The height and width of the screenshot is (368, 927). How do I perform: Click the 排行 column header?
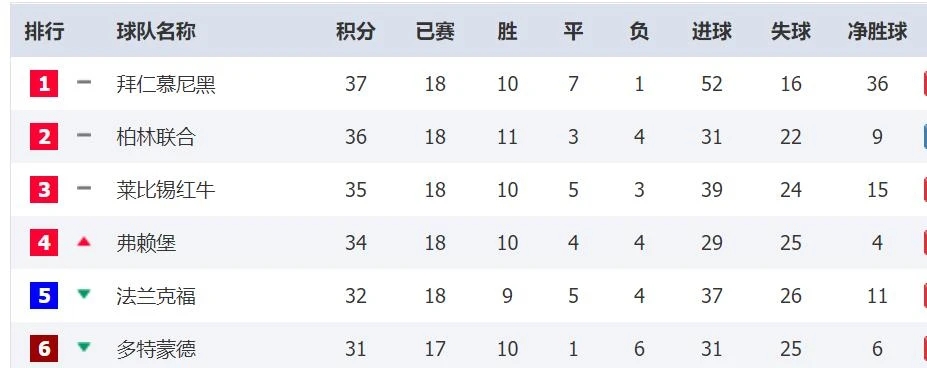pyautogui.click(x=44, y=31)
